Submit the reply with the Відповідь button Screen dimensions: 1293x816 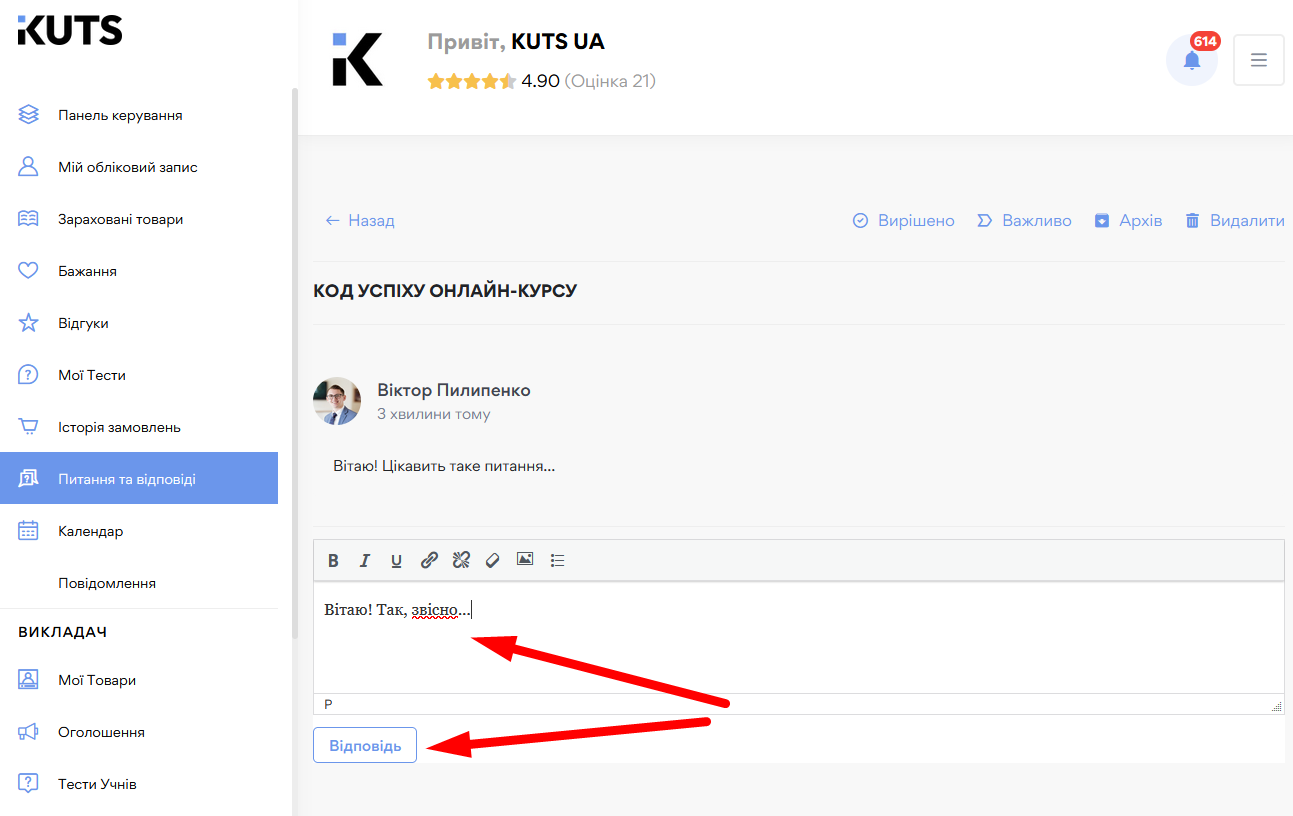click(x=364, y=744)
